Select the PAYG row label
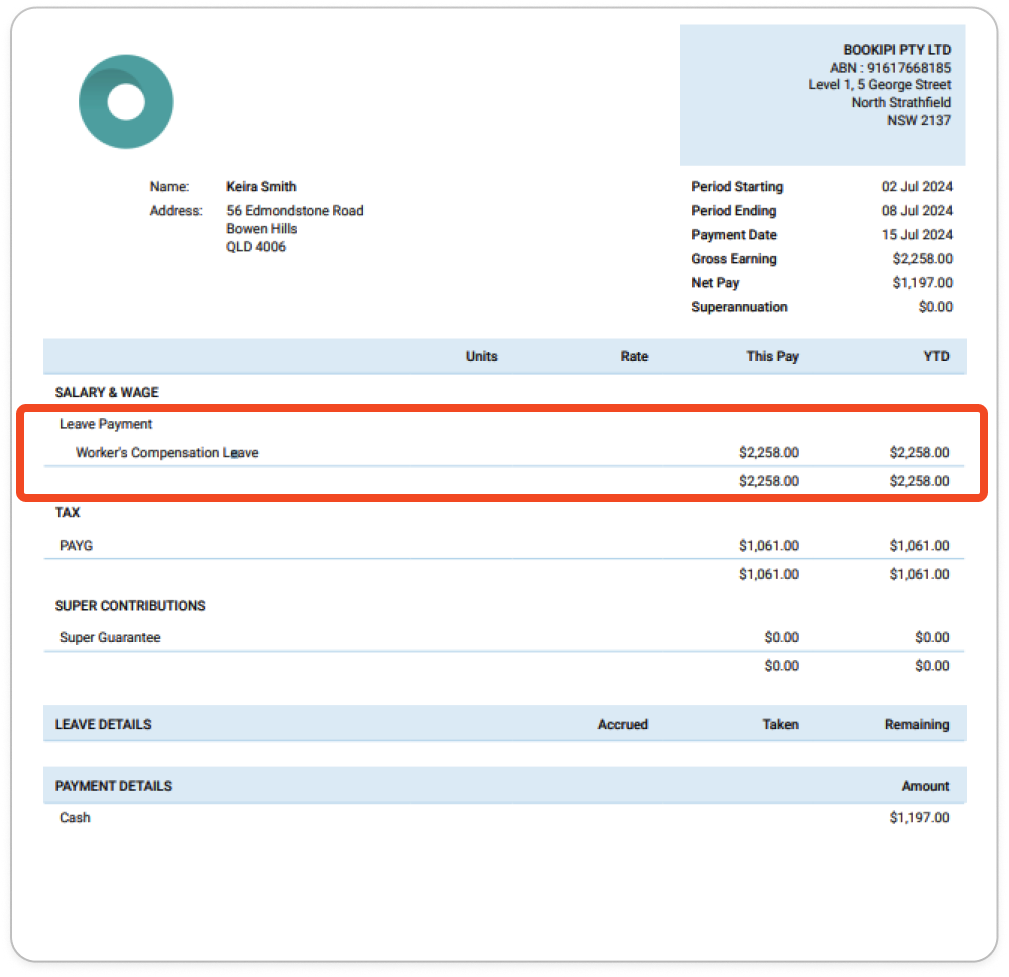Viewport: 1009px width, 977px height. click(x=77, y=546)
